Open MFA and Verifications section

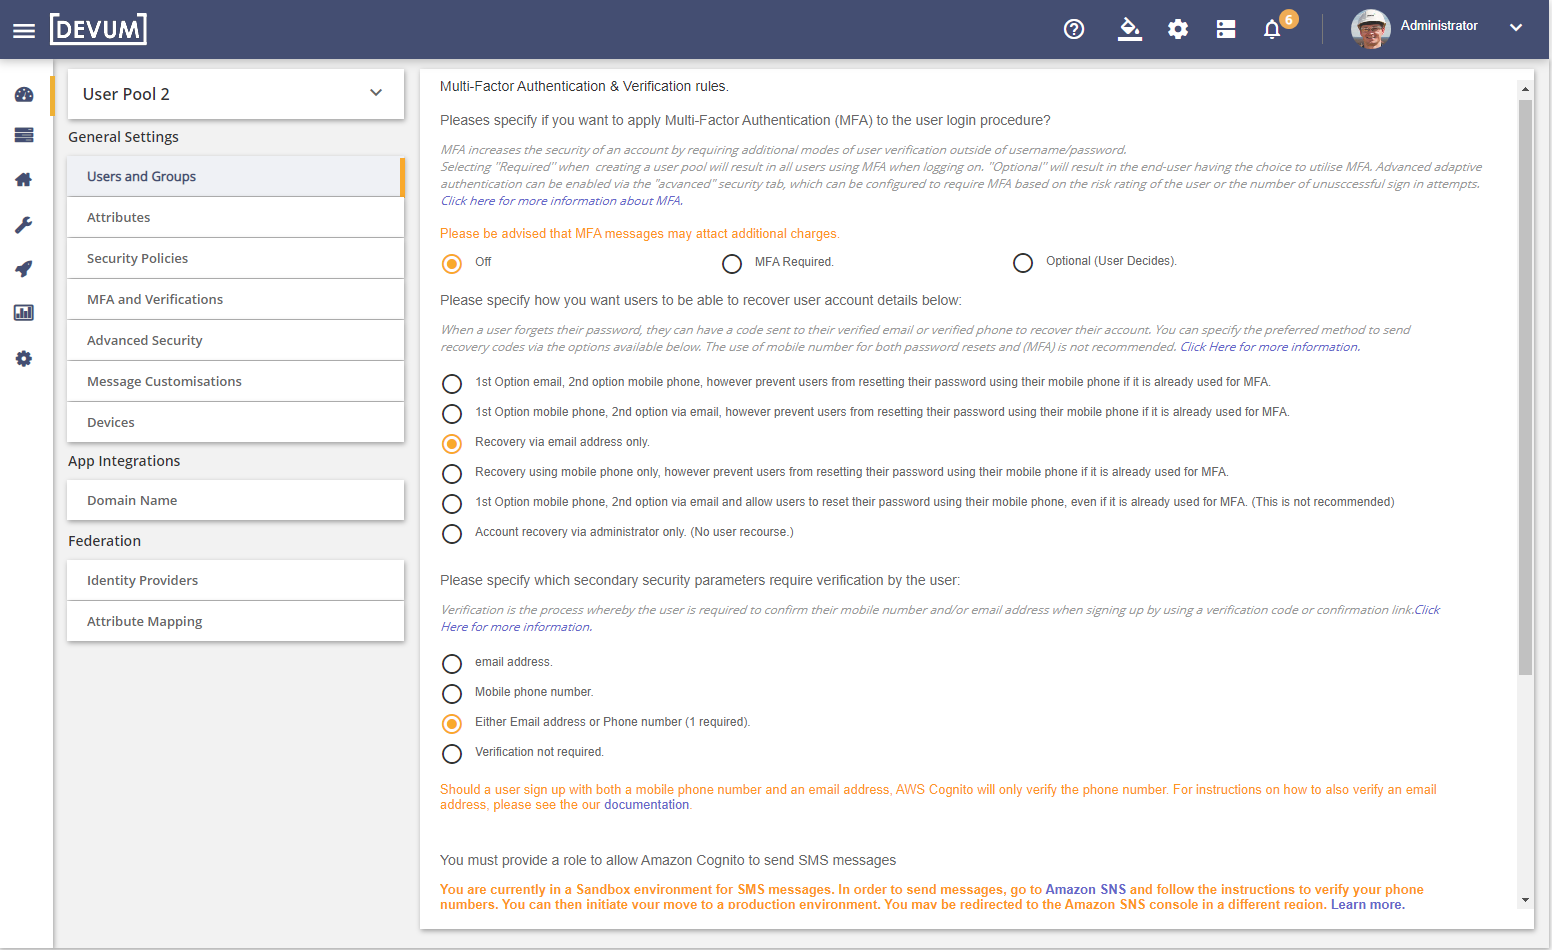coord(236,299)
